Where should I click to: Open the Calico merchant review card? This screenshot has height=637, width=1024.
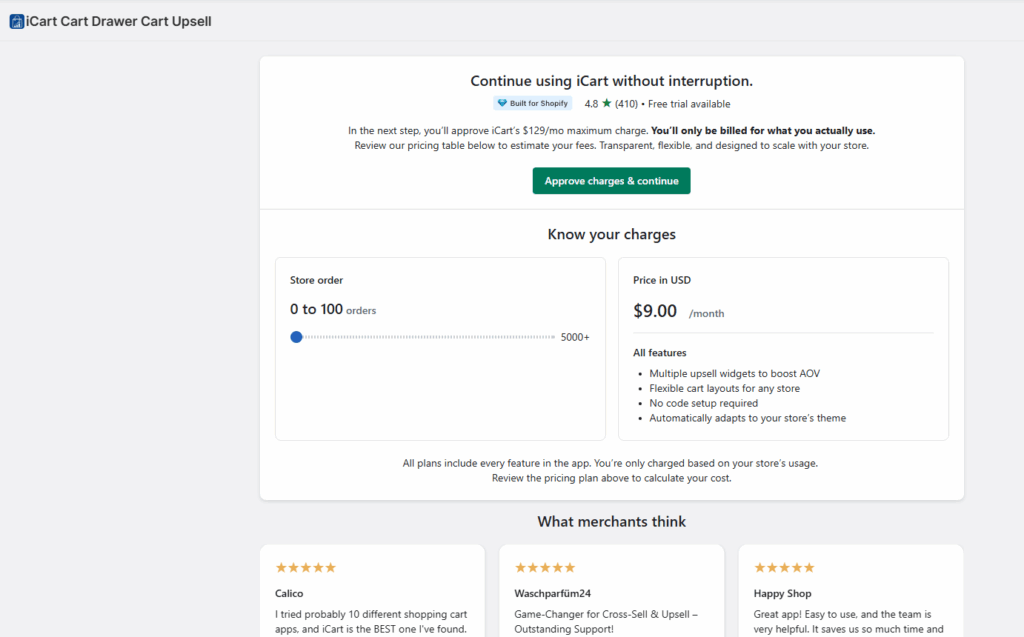pyautogui.click(x=372, y=600)
